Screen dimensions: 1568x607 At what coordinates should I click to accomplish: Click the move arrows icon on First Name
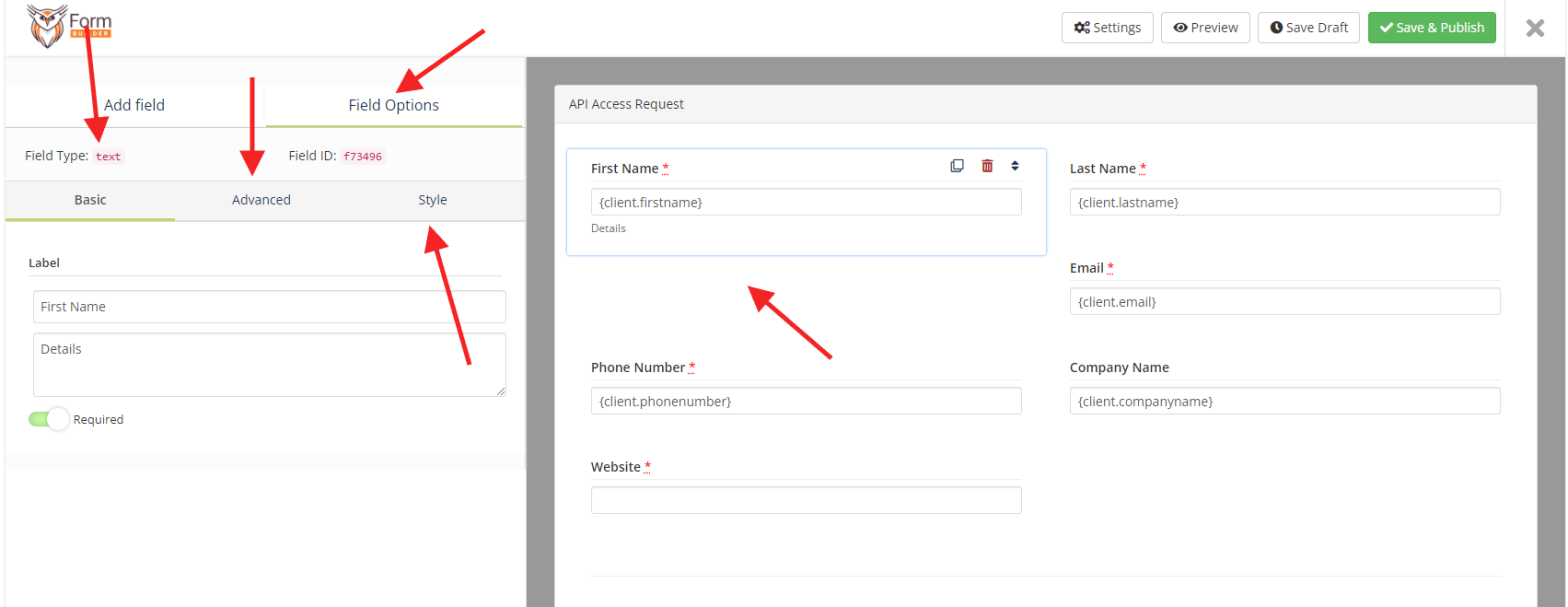click(x=1015, y=166)
